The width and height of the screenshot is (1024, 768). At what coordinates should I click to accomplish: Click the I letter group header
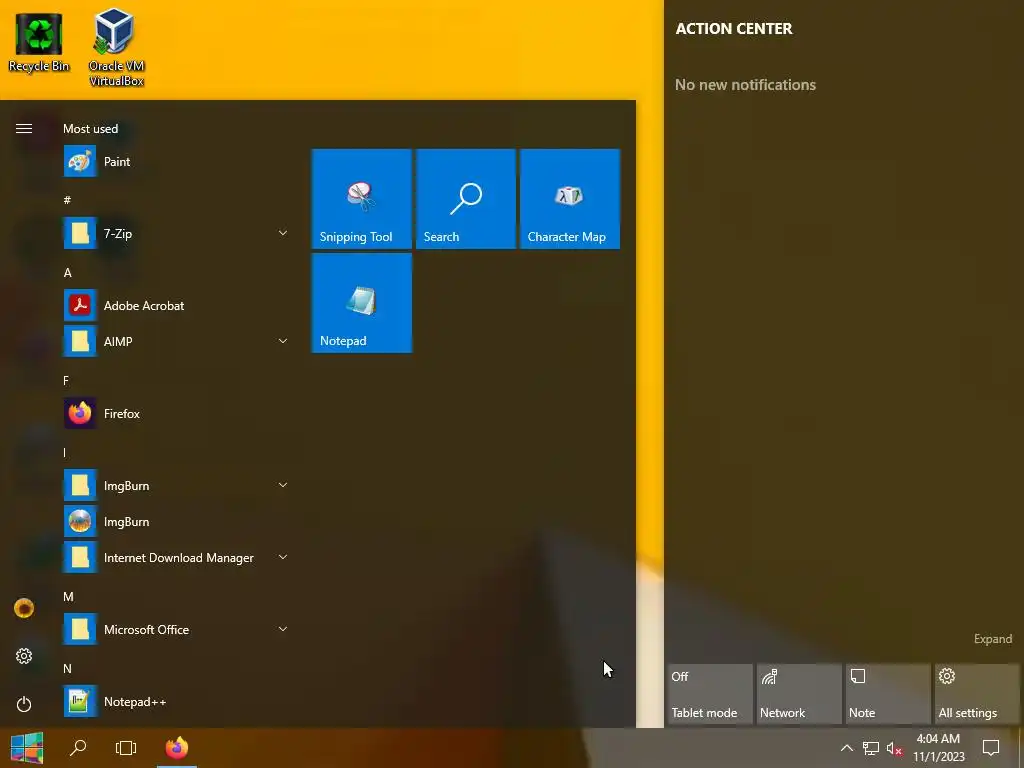(x=65, y=452)
